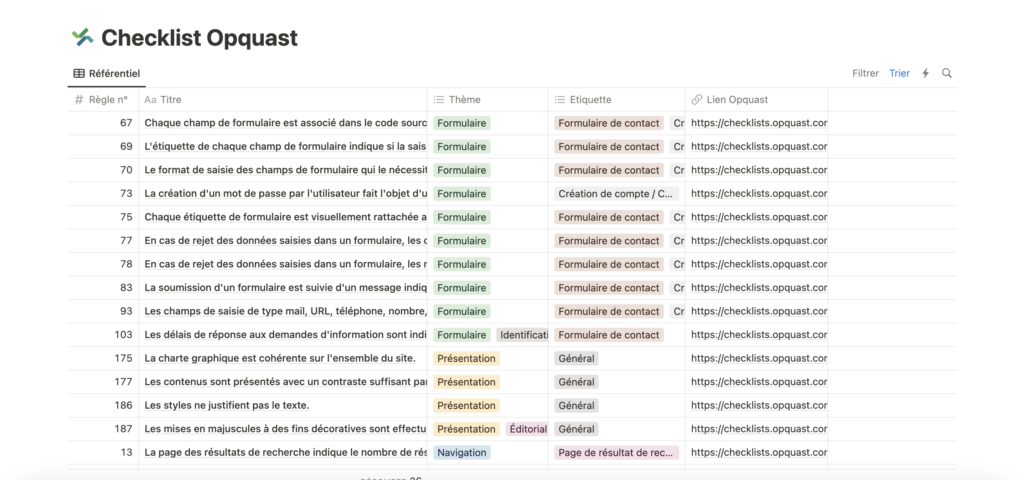The image size is (1024, 480).
Task: Open title 'La création d'un mot de passe'
Action: point(285,193)
